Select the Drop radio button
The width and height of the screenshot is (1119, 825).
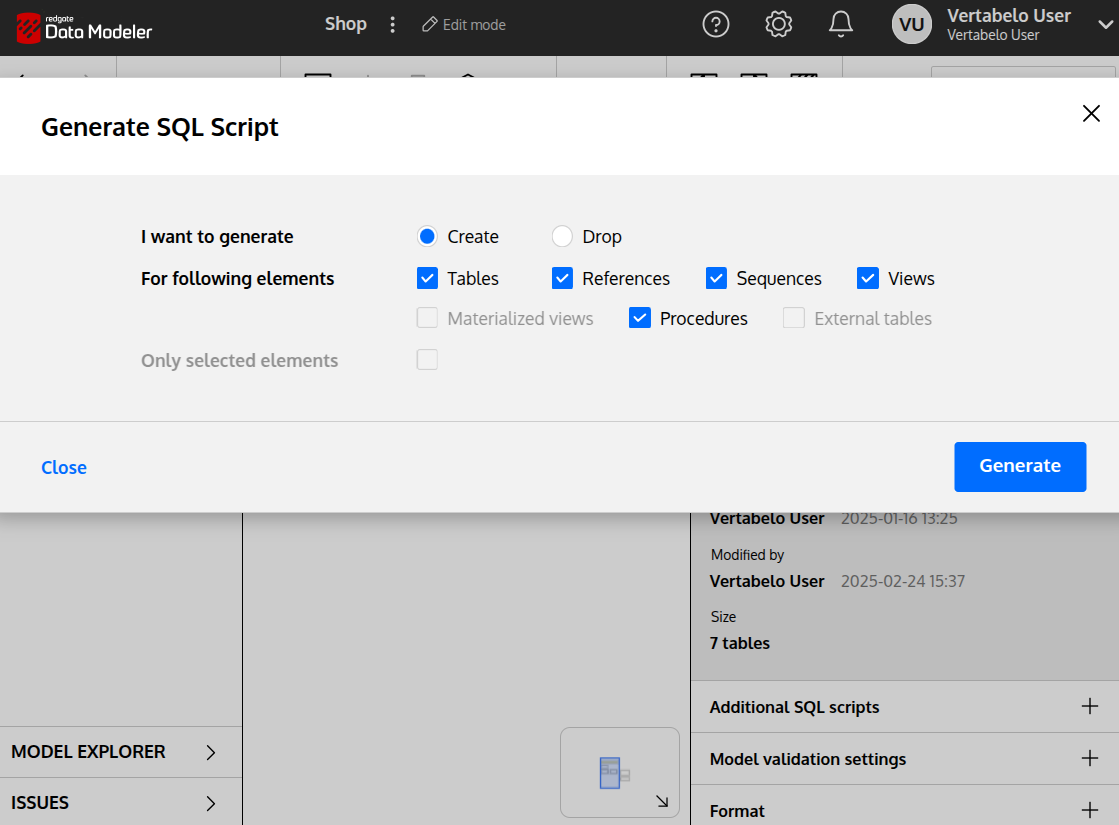tap(561, 236)
